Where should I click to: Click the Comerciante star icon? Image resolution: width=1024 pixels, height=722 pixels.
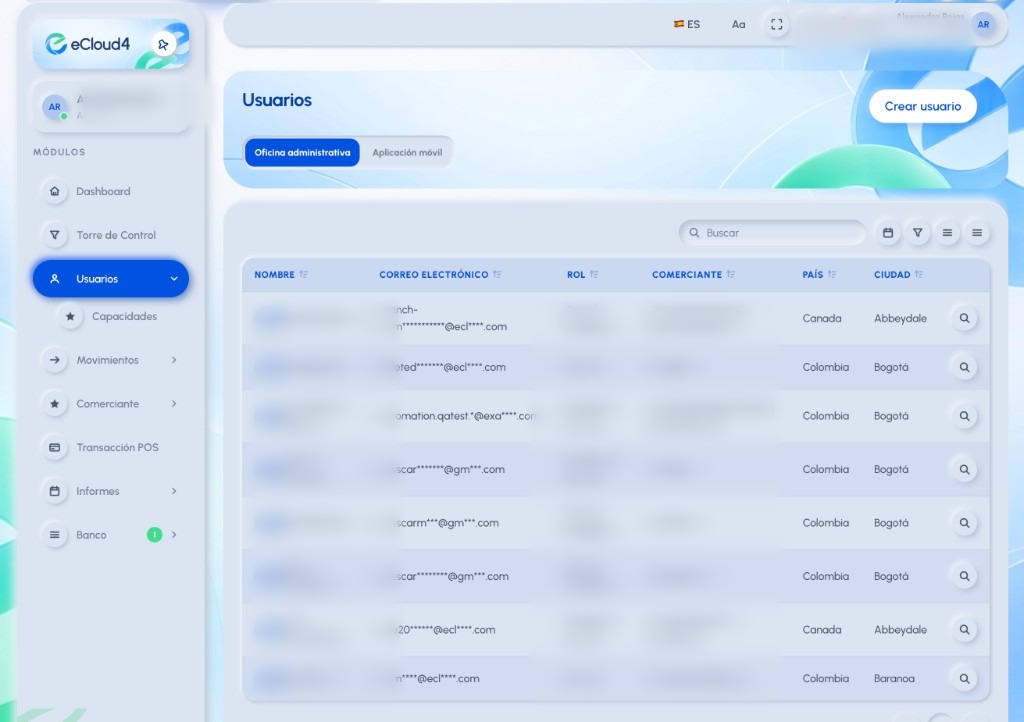55,403
